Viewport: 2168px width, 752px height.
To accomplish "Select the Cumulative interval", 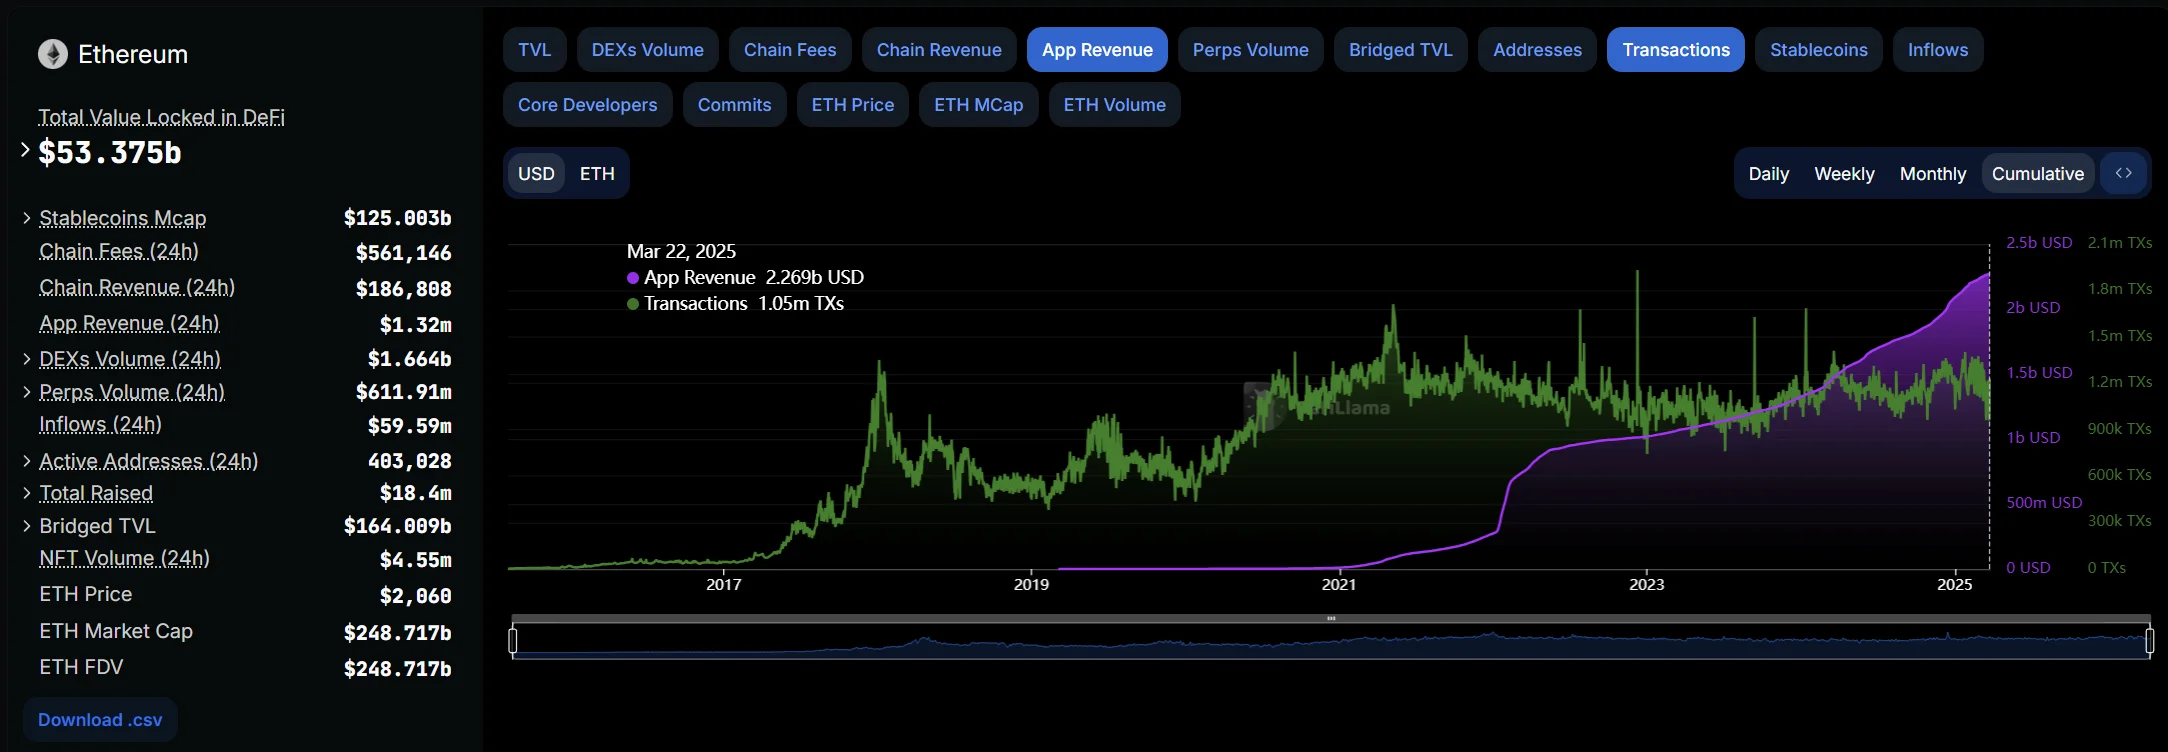I will 2037,174.
